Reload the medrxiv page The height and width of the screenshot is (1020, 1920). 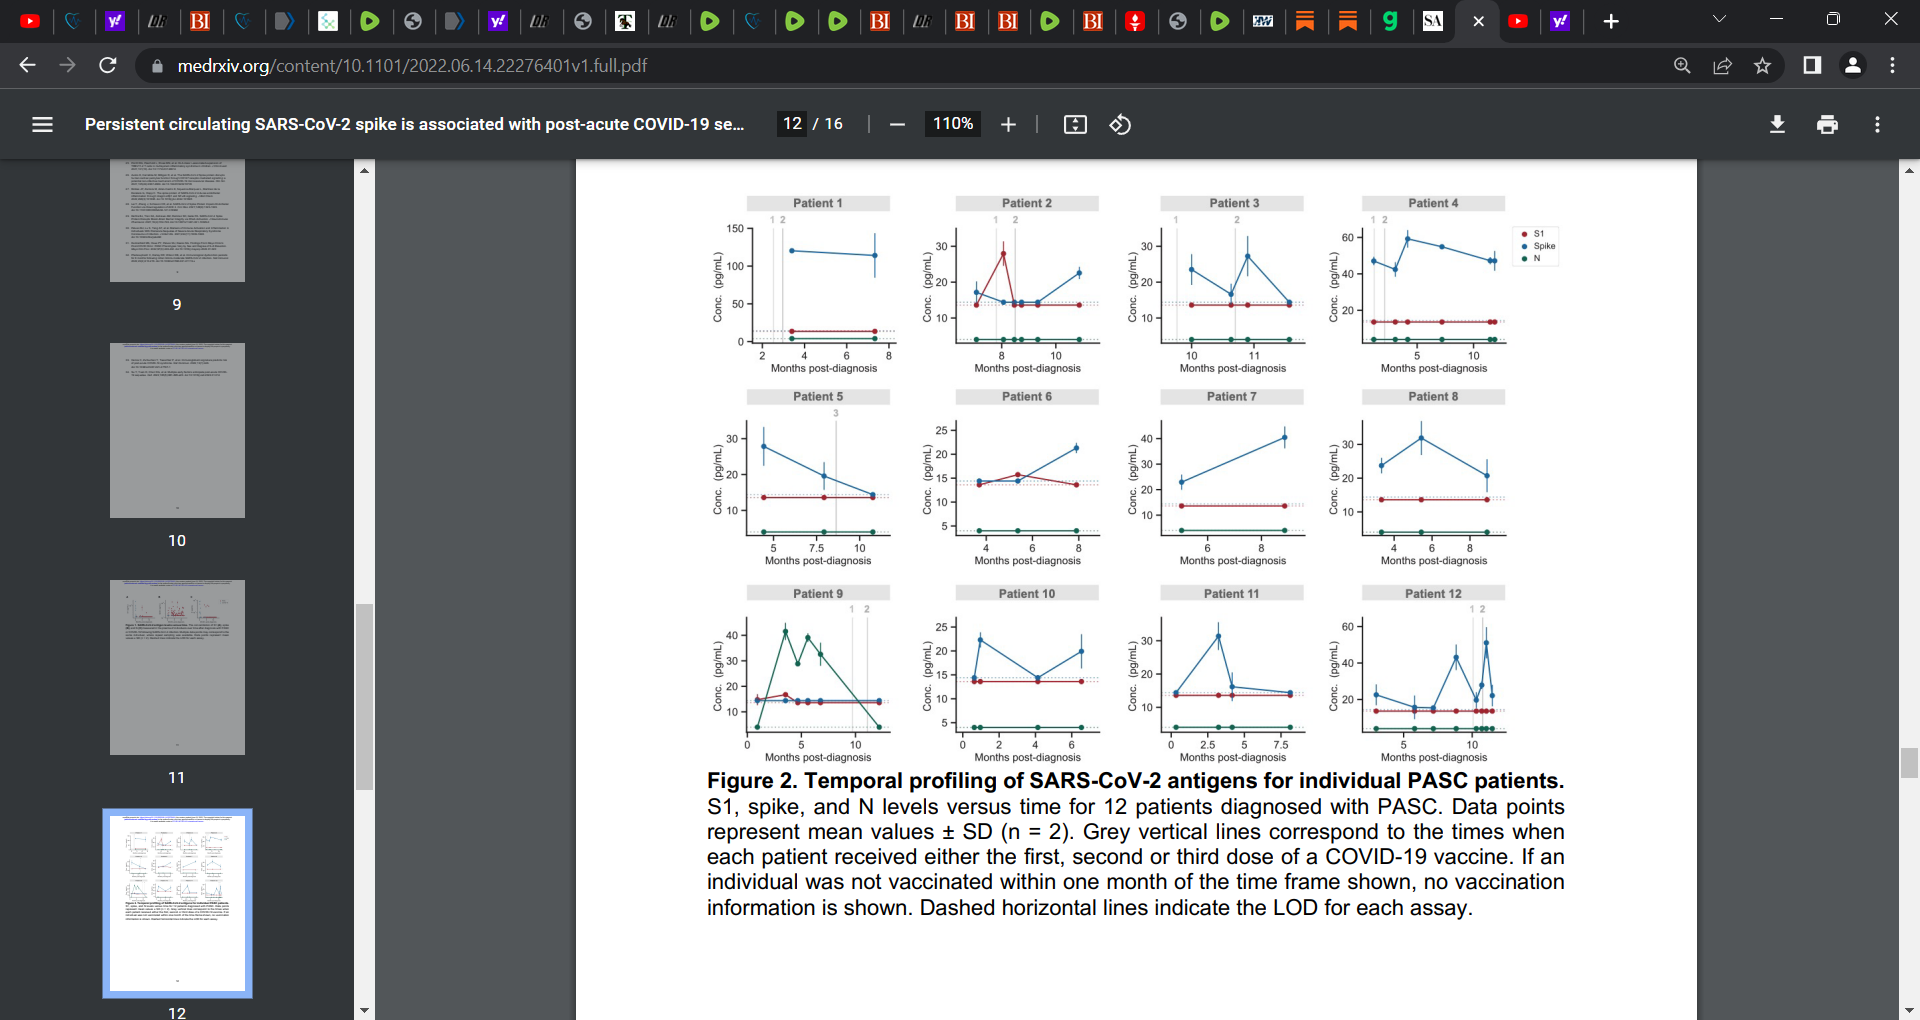tap(108, 65)
